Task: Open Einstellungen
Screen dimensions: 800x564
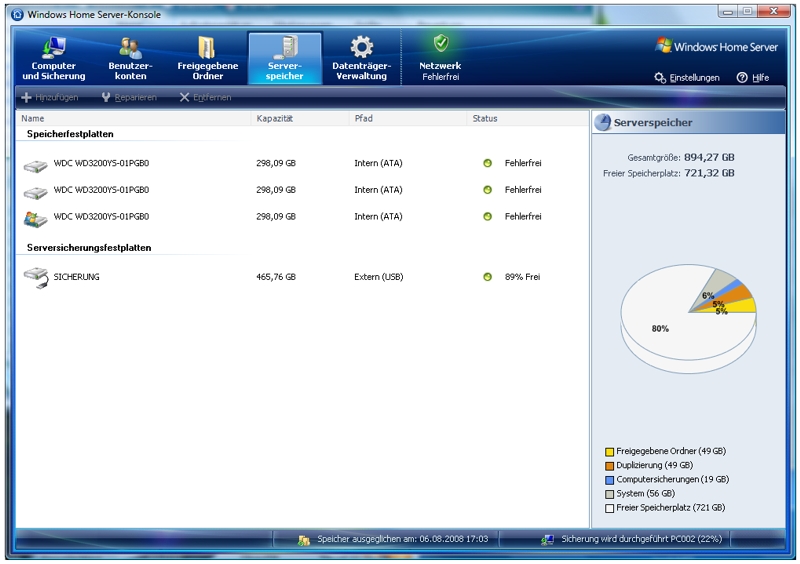Action: 687,78
